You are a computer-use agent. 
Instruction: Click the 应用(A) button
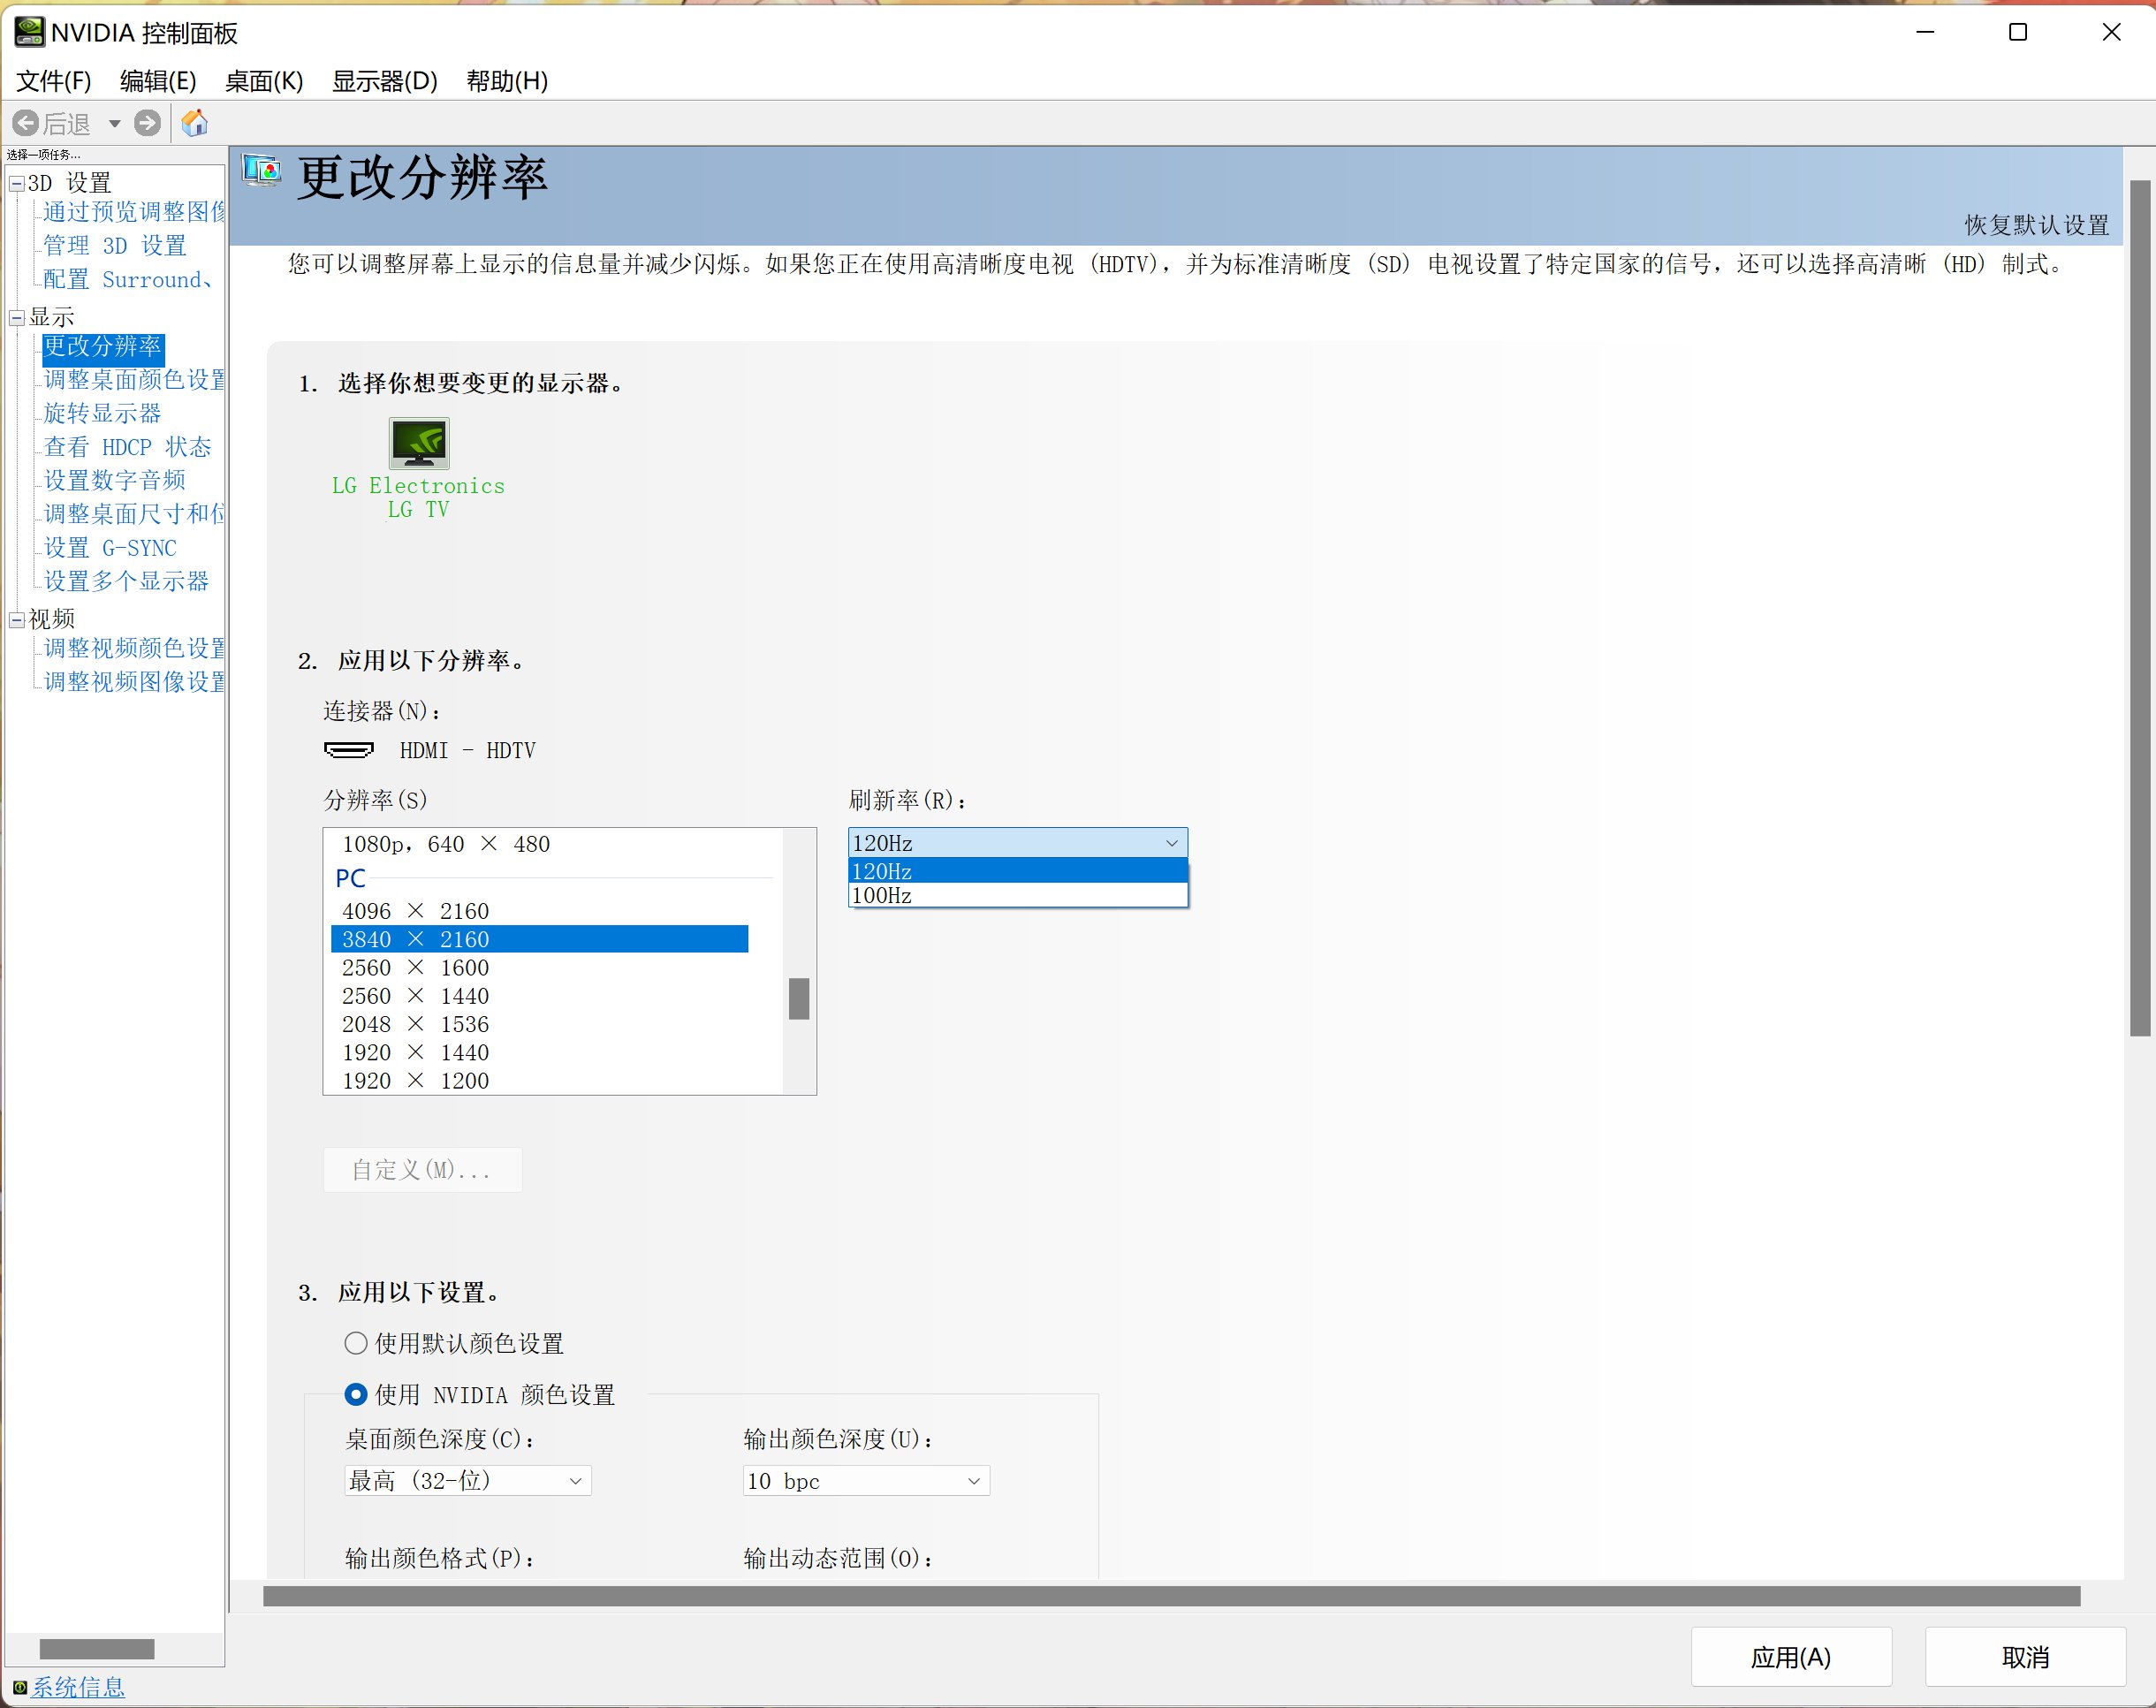(x=1791, y=1657)
